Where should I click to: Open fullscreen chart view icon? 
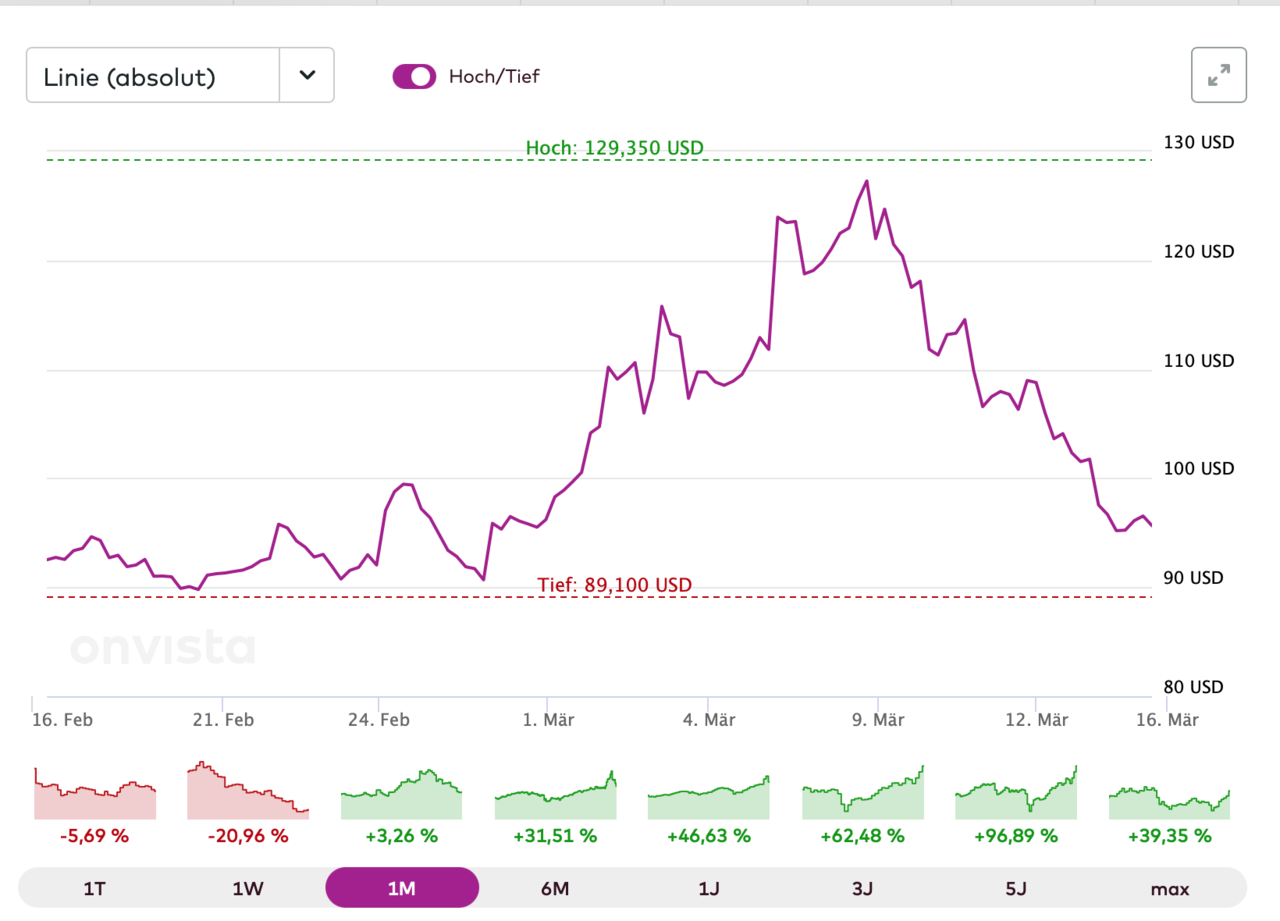[x=1219, y=75]
